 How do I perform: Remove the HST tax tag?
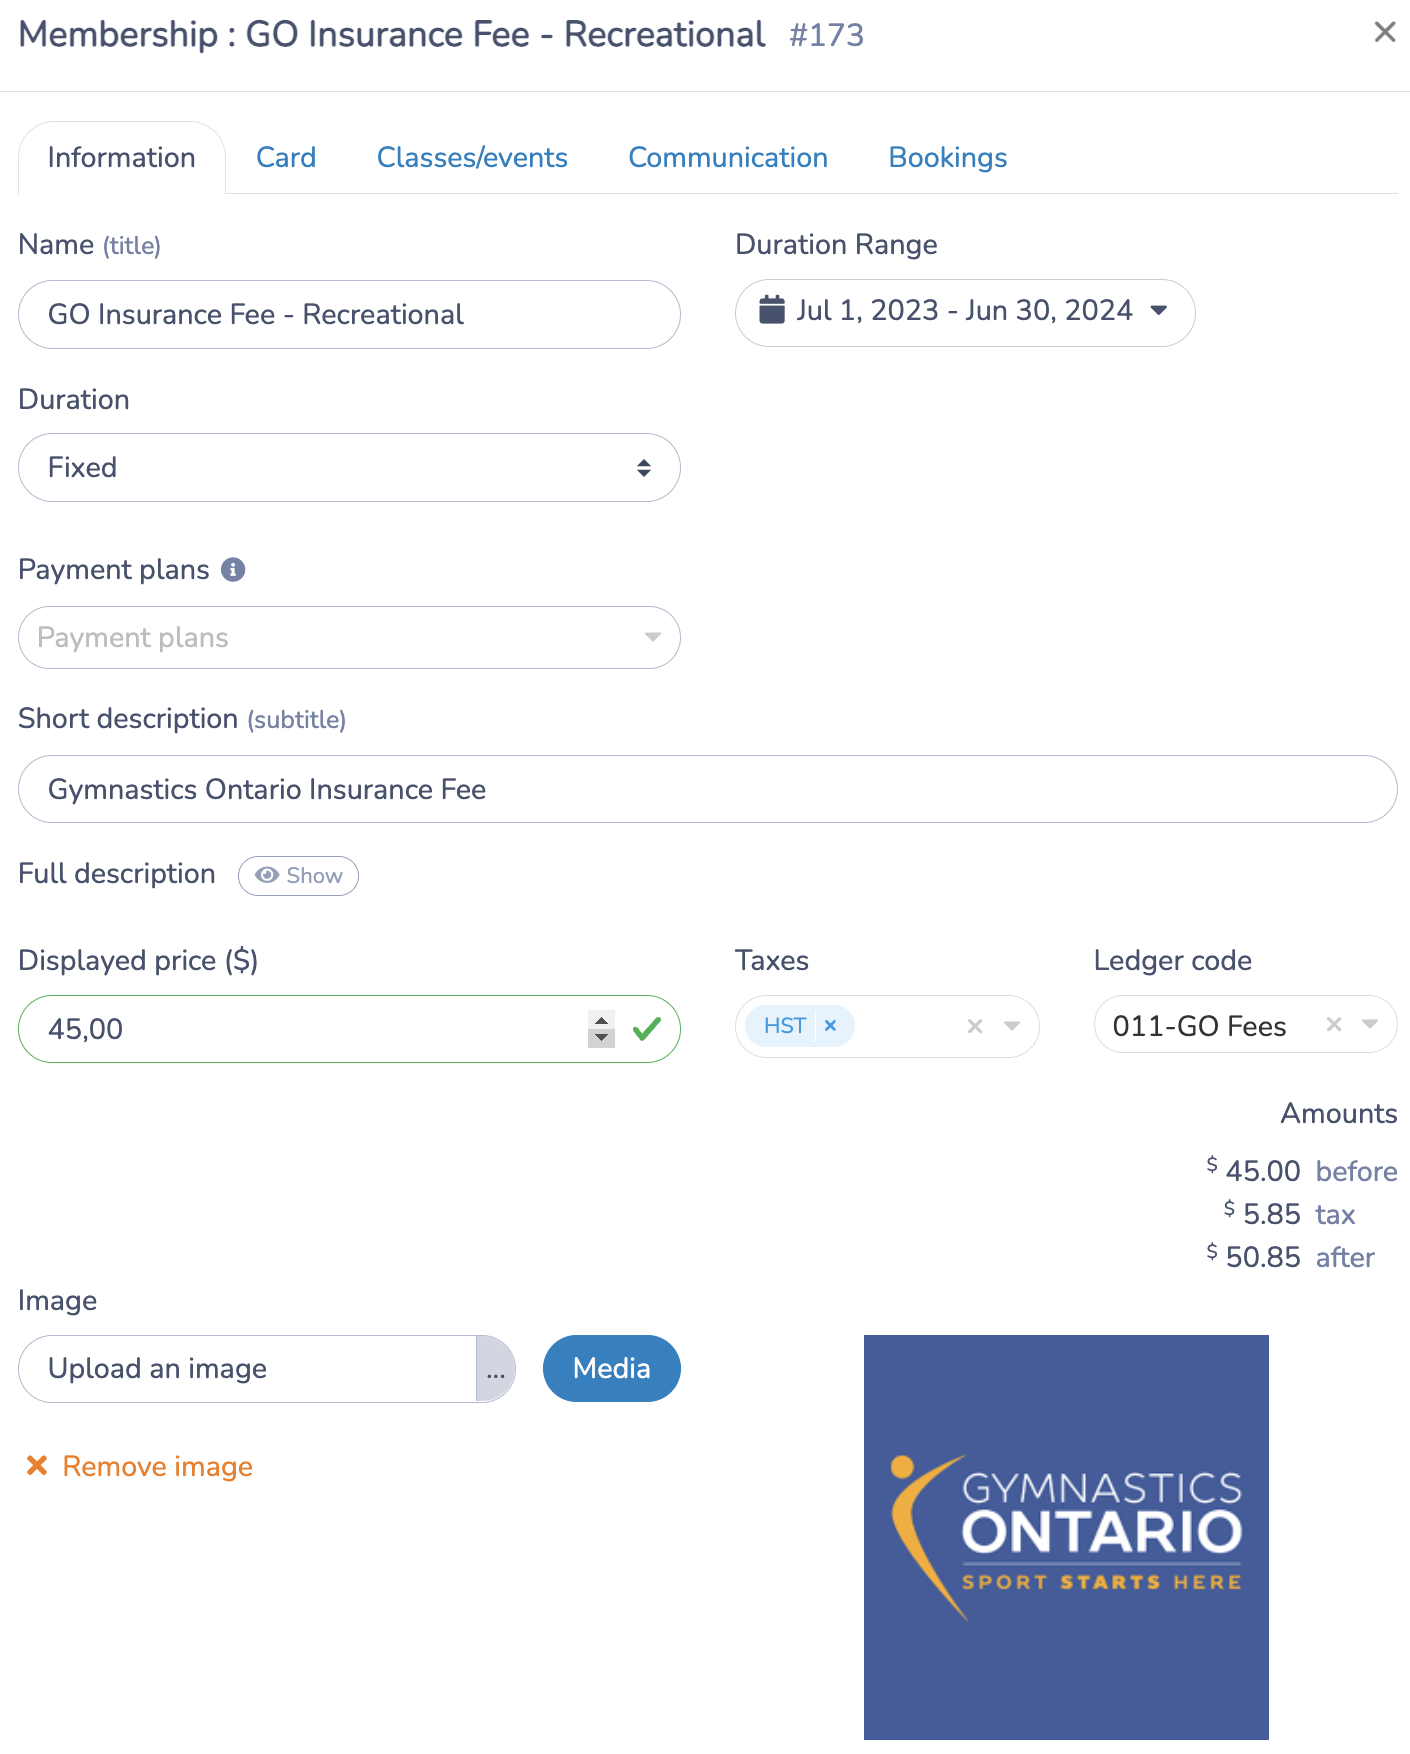(830, 1026)
